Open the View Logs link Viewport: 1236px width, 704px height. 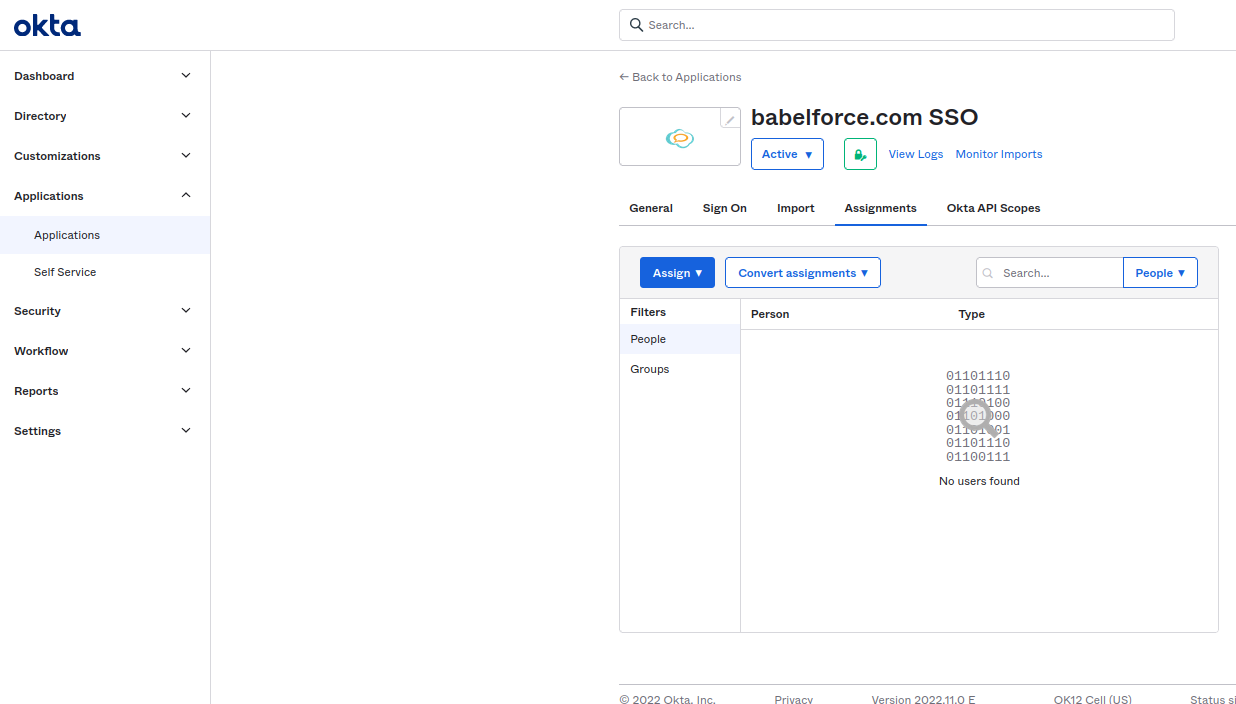pos(916,154)
